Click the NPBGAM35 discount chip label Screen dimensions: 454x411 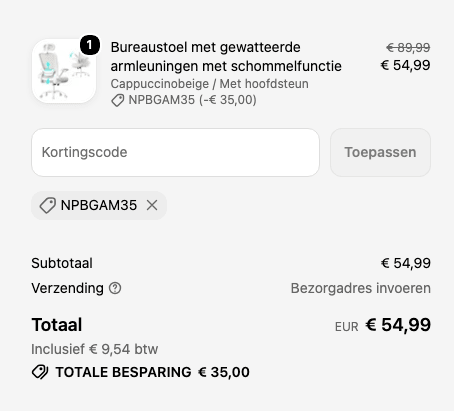99,205
